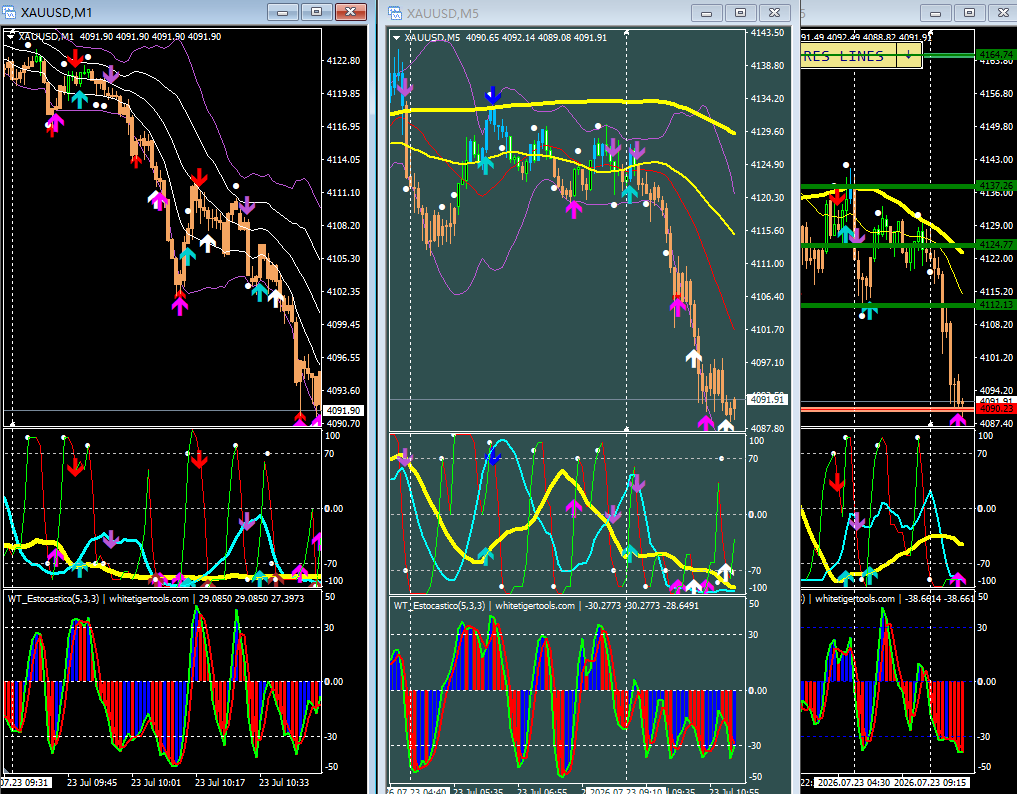The height and width of the screenshot is (794, 1017).
Task: Minimize the rightmost chart window
Action: point(935,13)
